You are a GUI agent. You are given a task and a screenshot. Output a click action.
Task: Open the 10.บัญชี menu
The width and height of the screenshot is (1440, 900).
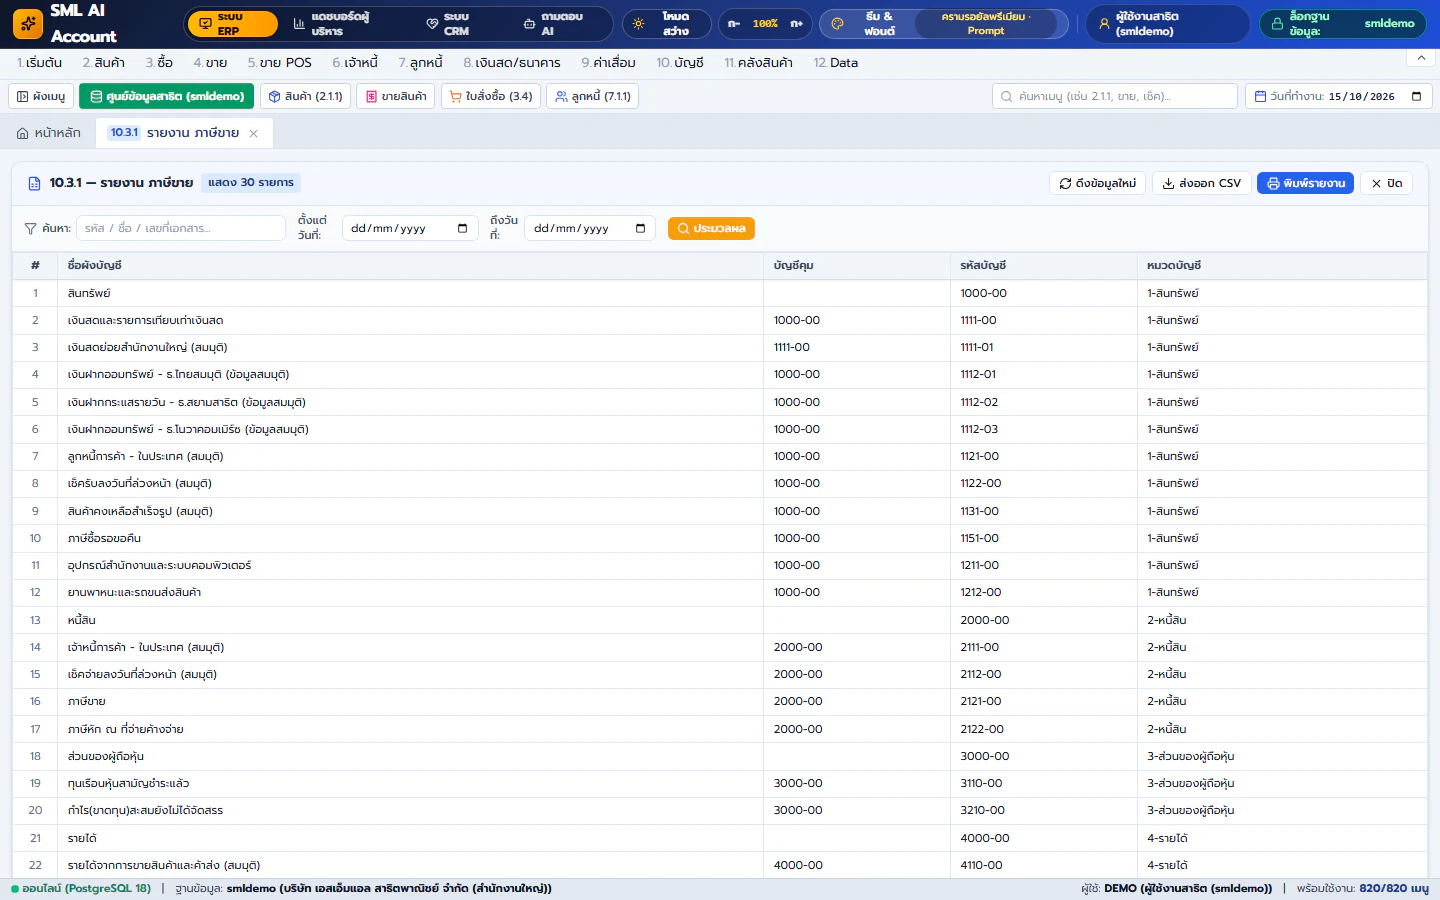pyautogui.click(x=680, y=62)
